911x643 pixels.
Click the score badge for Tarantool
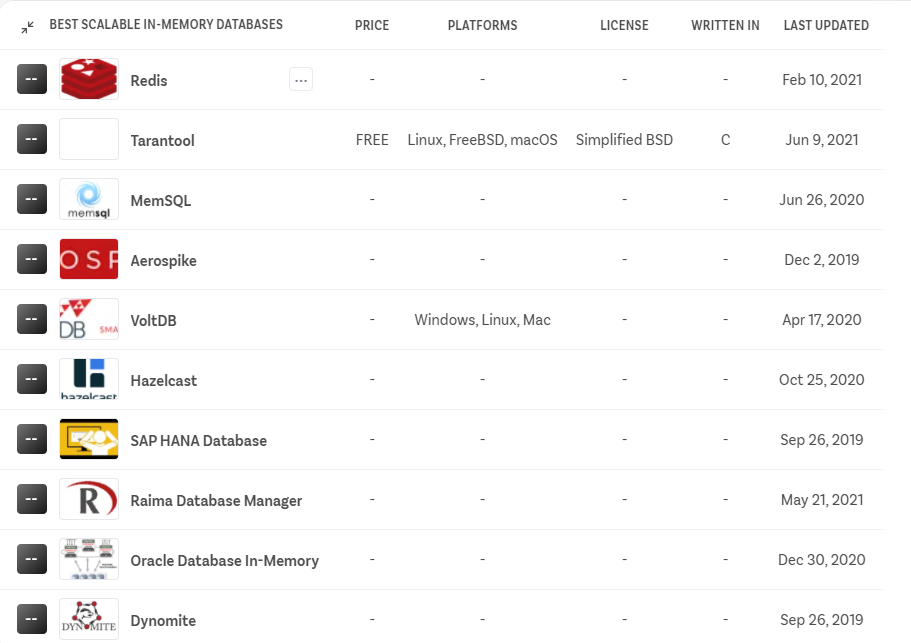click(x=32, y=139)
